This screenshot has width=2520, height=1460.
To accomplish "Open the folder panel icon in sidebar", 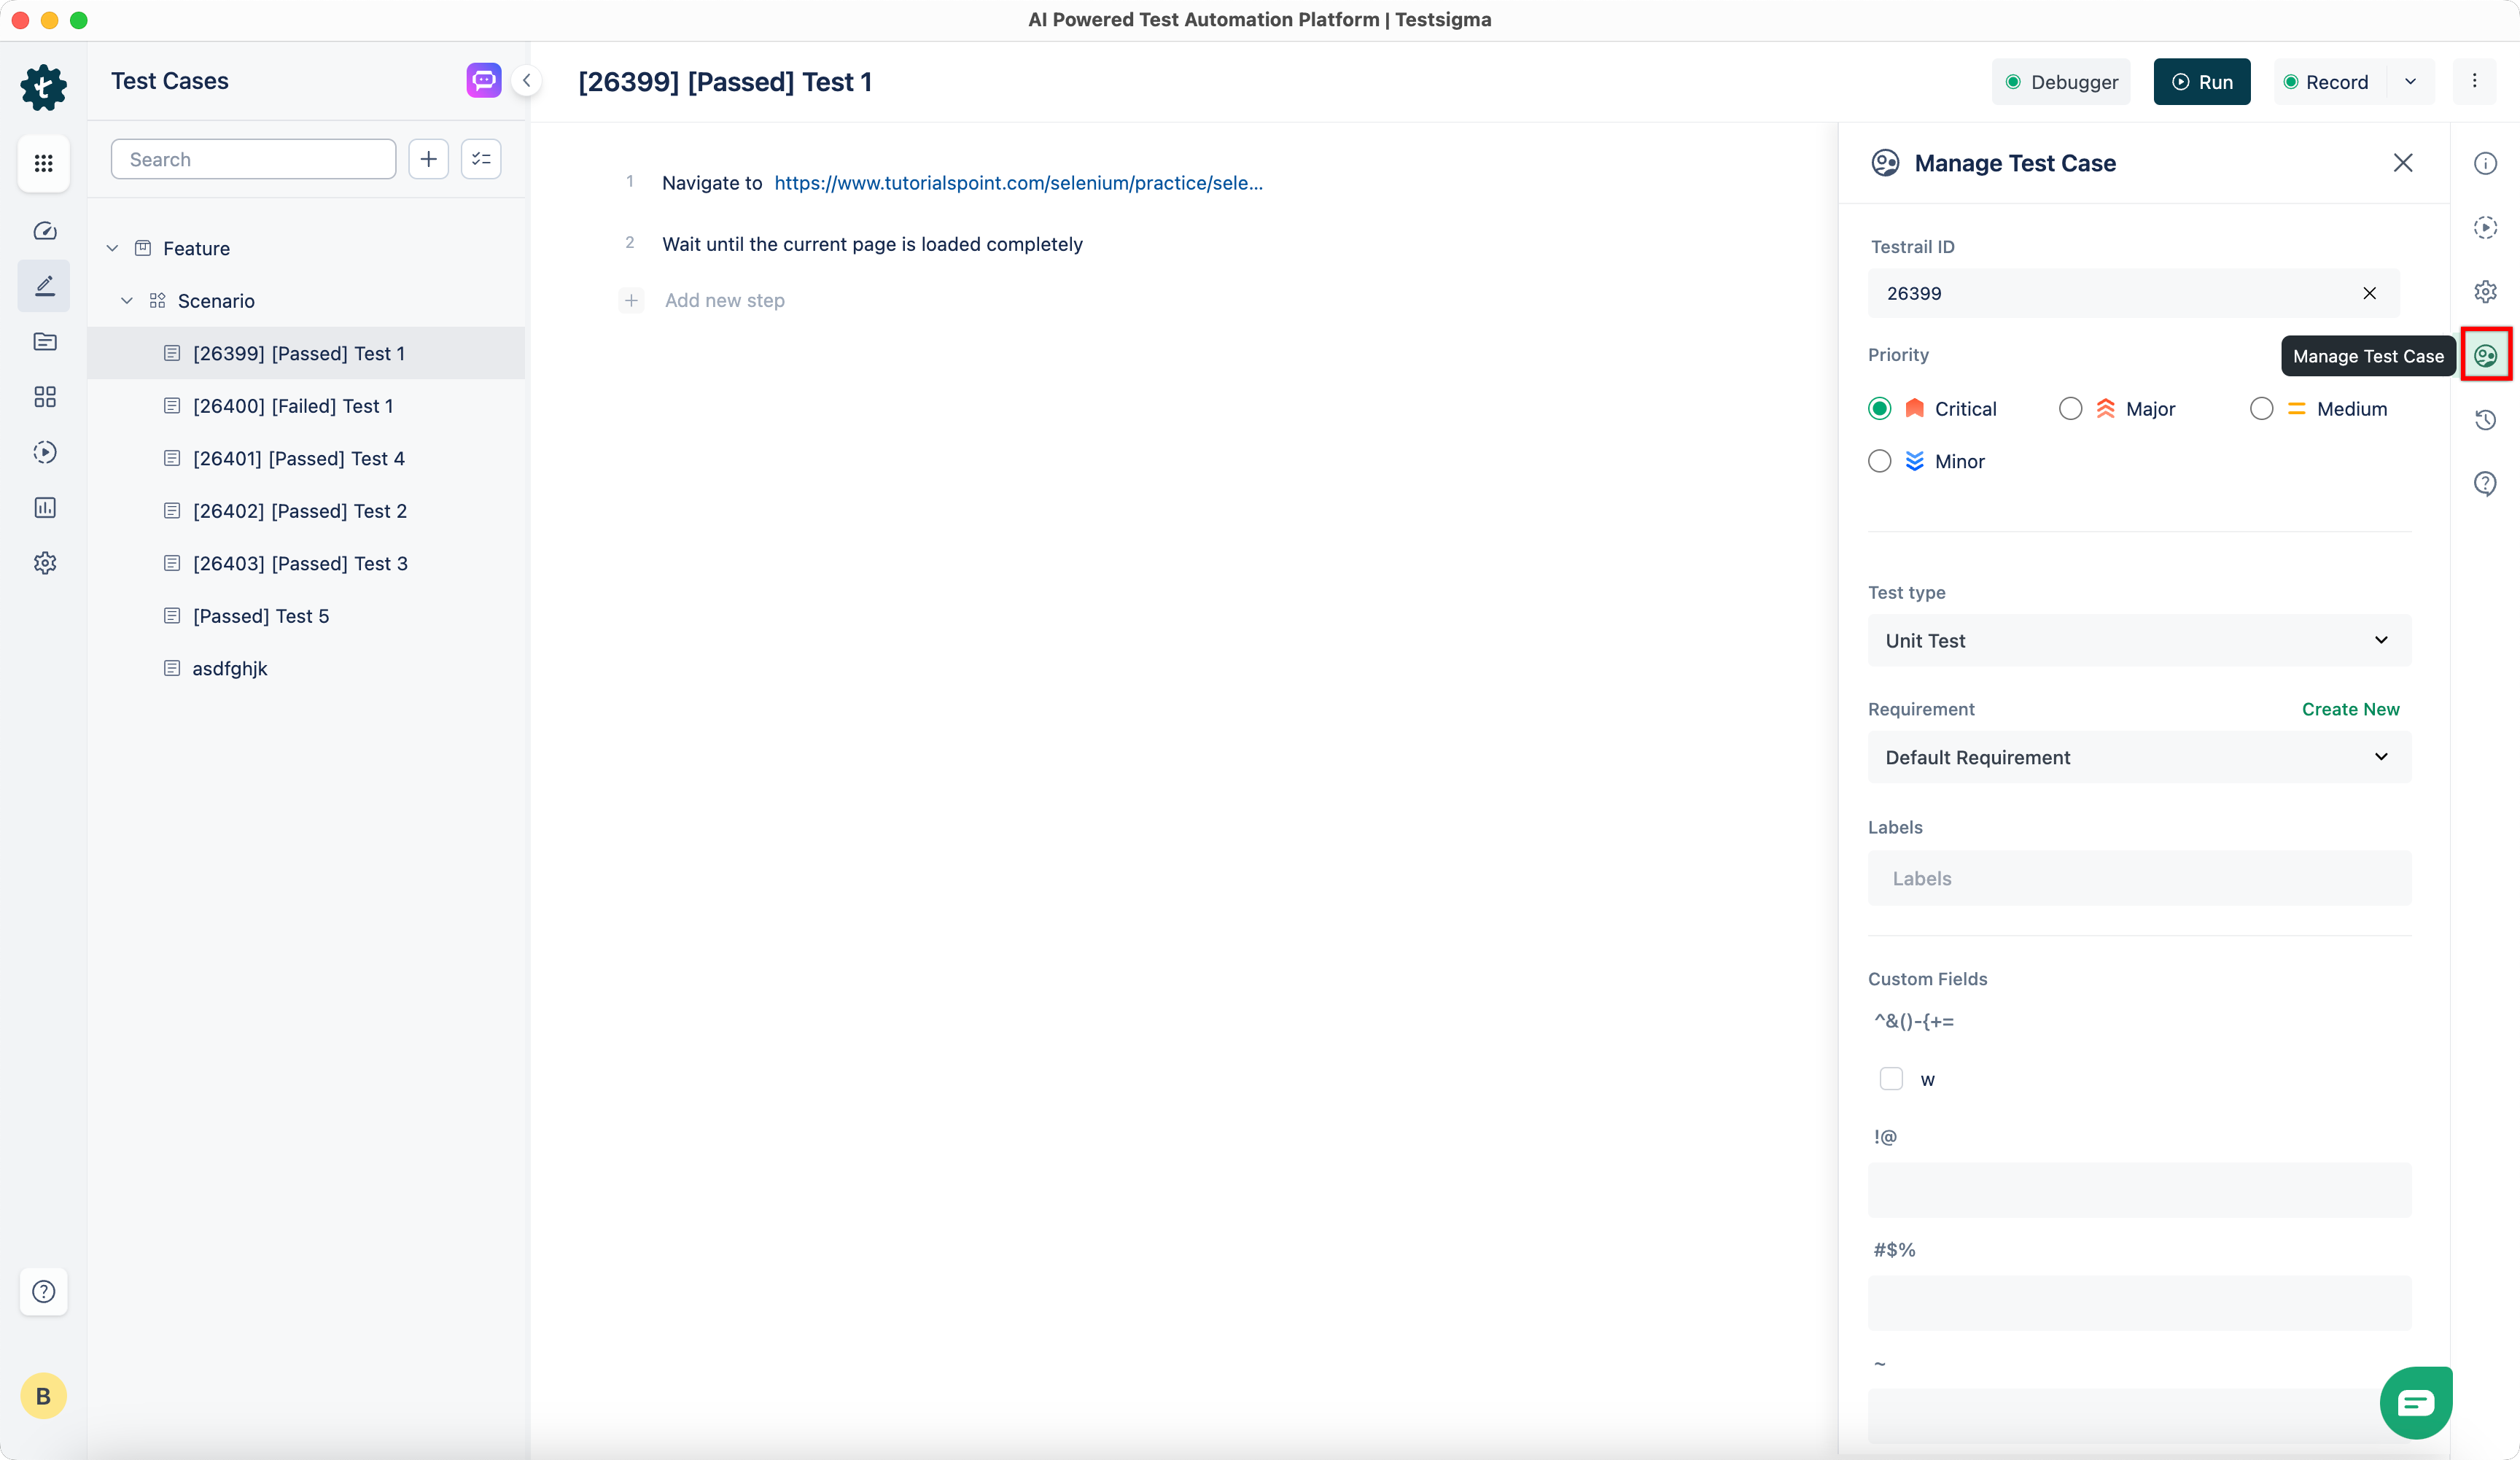I will [44, 342].
